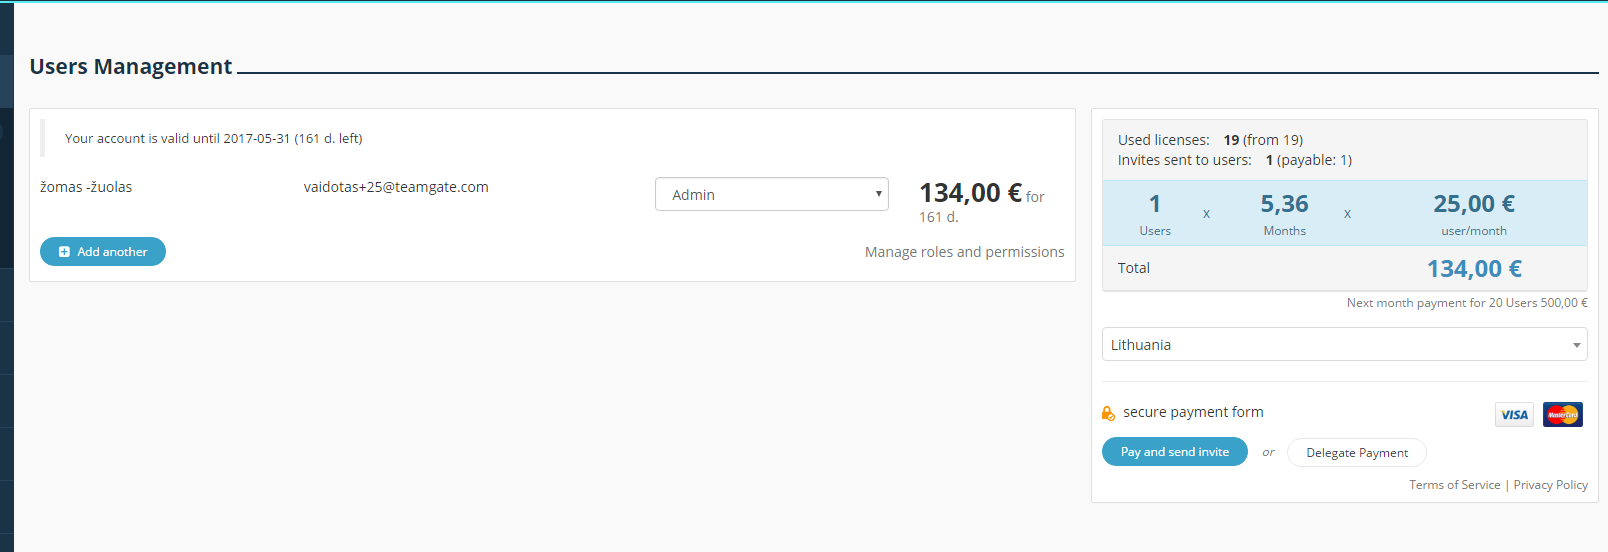Click the account valid until notice
The image size is (1608, 552).
(214, 138)
